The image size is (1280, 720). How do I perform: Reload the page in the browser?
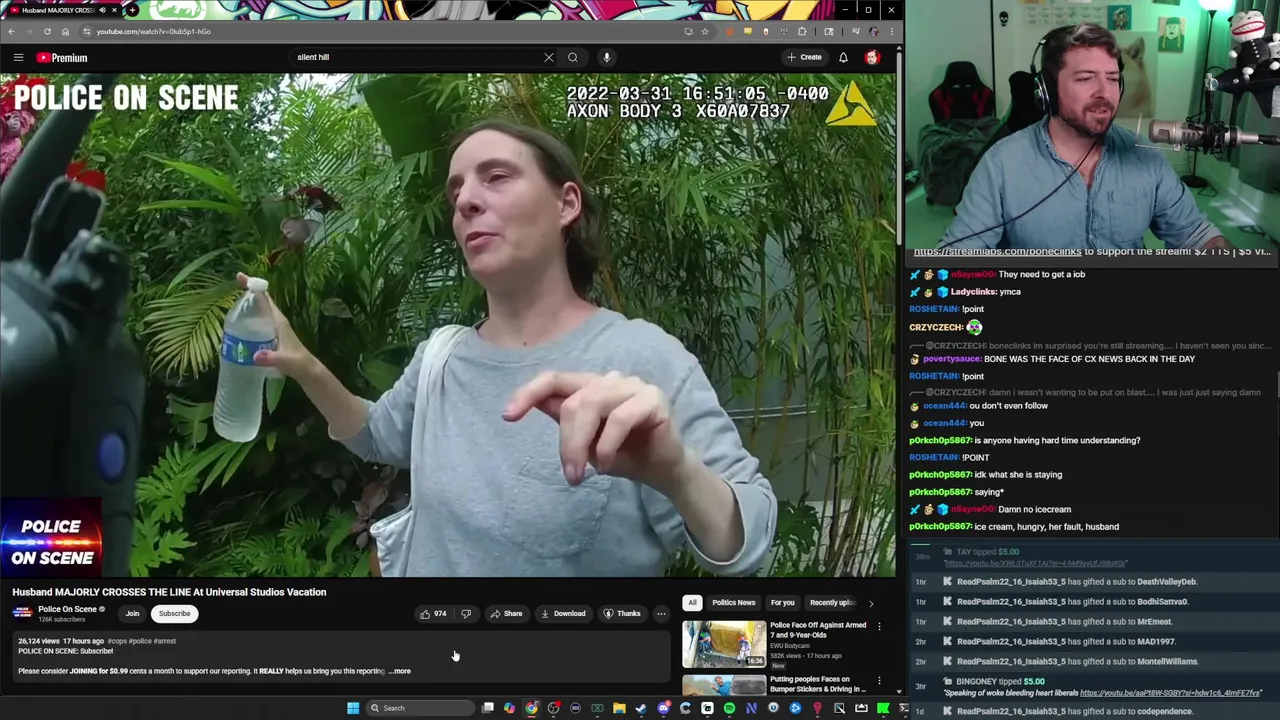(47, 31)
